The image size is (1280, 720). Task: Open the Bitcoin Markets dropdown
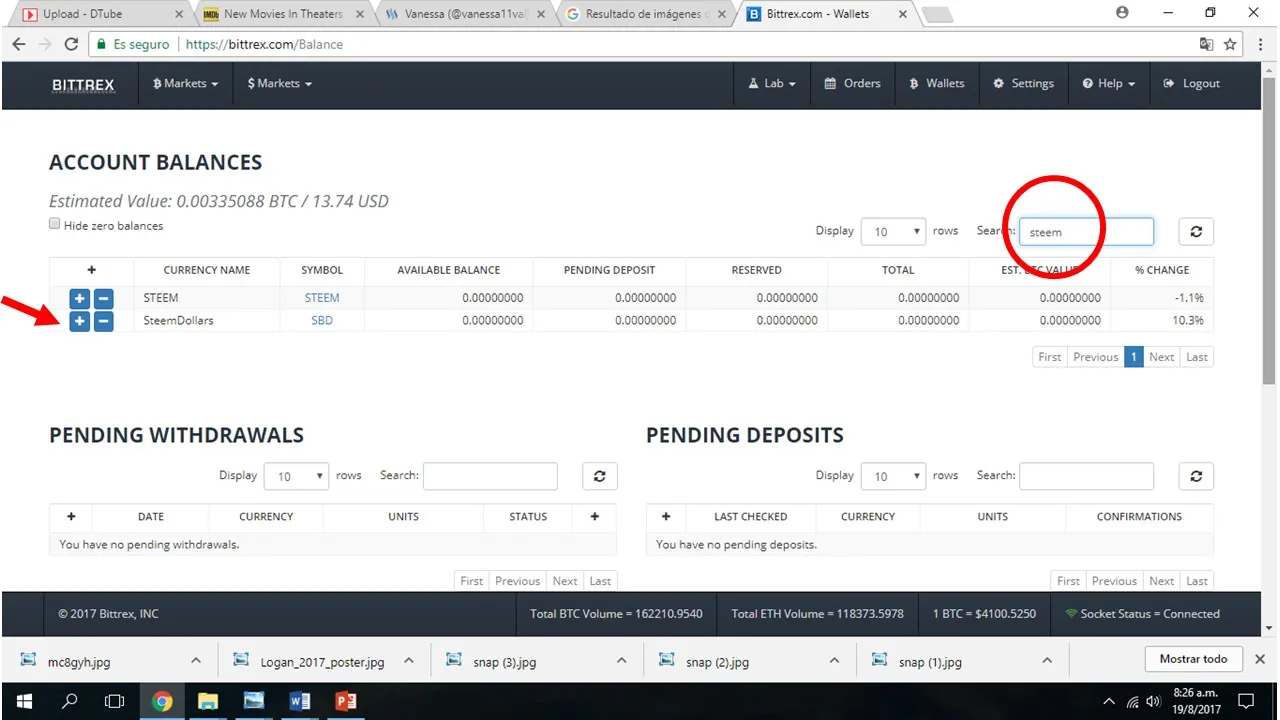coord(185,84)
